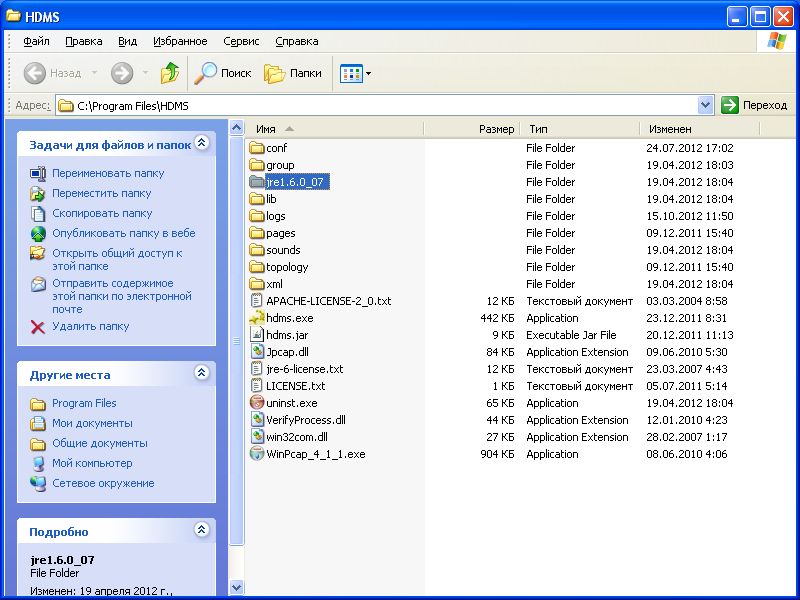Viewport: 800px width, 600px height.
Task: Select the jre-6-license.txt file name
Action: (305, 369)
